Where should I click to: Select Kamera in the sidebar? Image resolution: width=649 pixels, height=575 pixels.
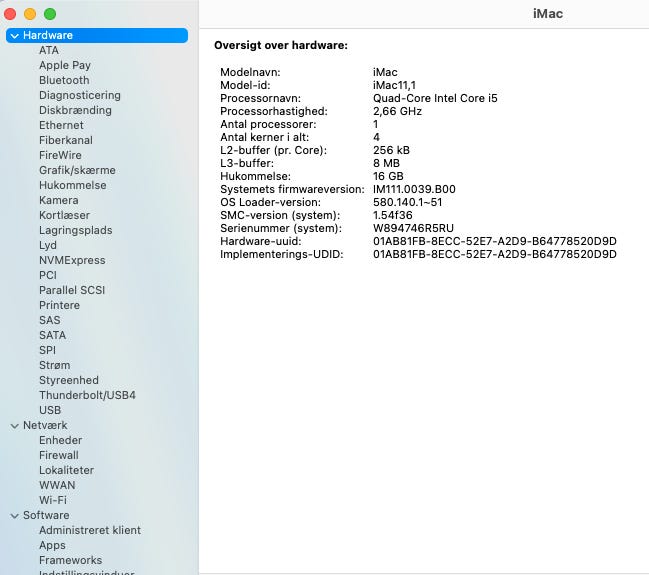pos(58,200)
